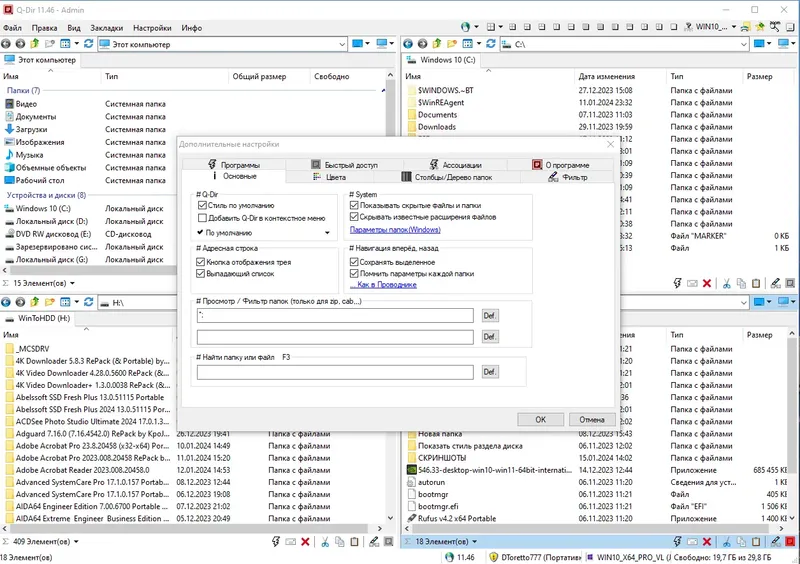The width and height of the screenshot is (800, 564).
Task: Toggle Скрывать известные расширения файлов
Action: pos(354,217)
